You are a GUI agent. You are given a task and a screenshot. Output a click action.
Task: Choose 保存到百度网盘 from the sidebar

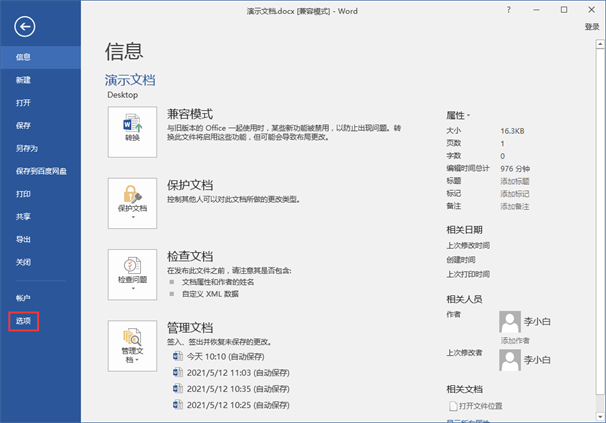coord(41,171)
